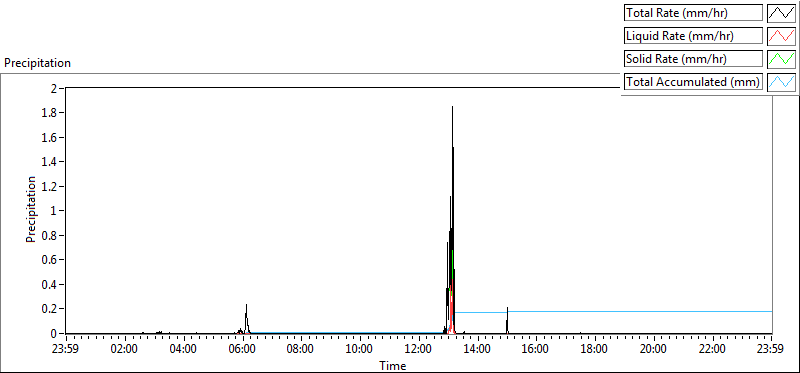Screen dimensions: 800x373
Task: Click the Precipitation chart title
Action: (x=37, y=63)
